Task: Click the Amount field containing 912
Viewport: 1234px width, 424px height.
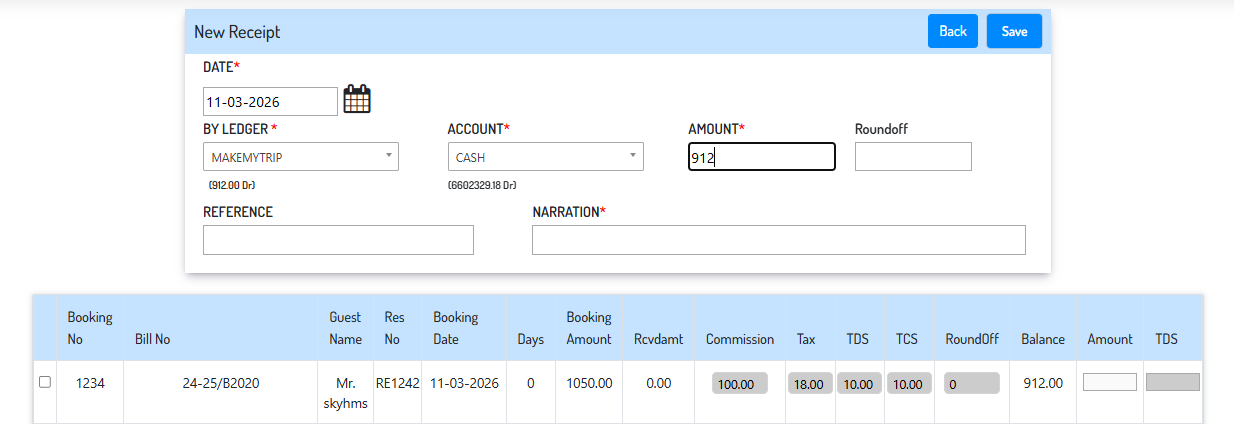Action: (761, 157)
